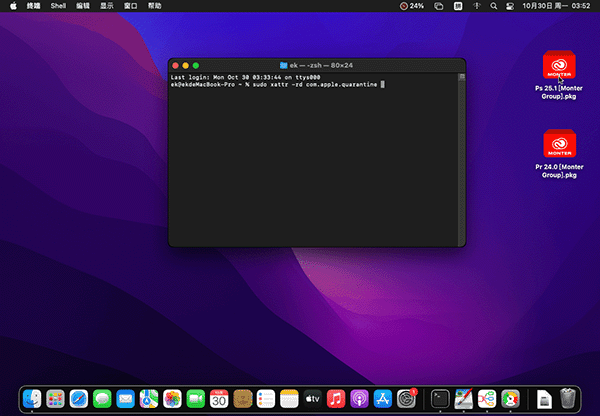Viewport: 600px width, 416px height.
Task: Open Reminders app in the Dock
Action: click(x=266, y=399)
